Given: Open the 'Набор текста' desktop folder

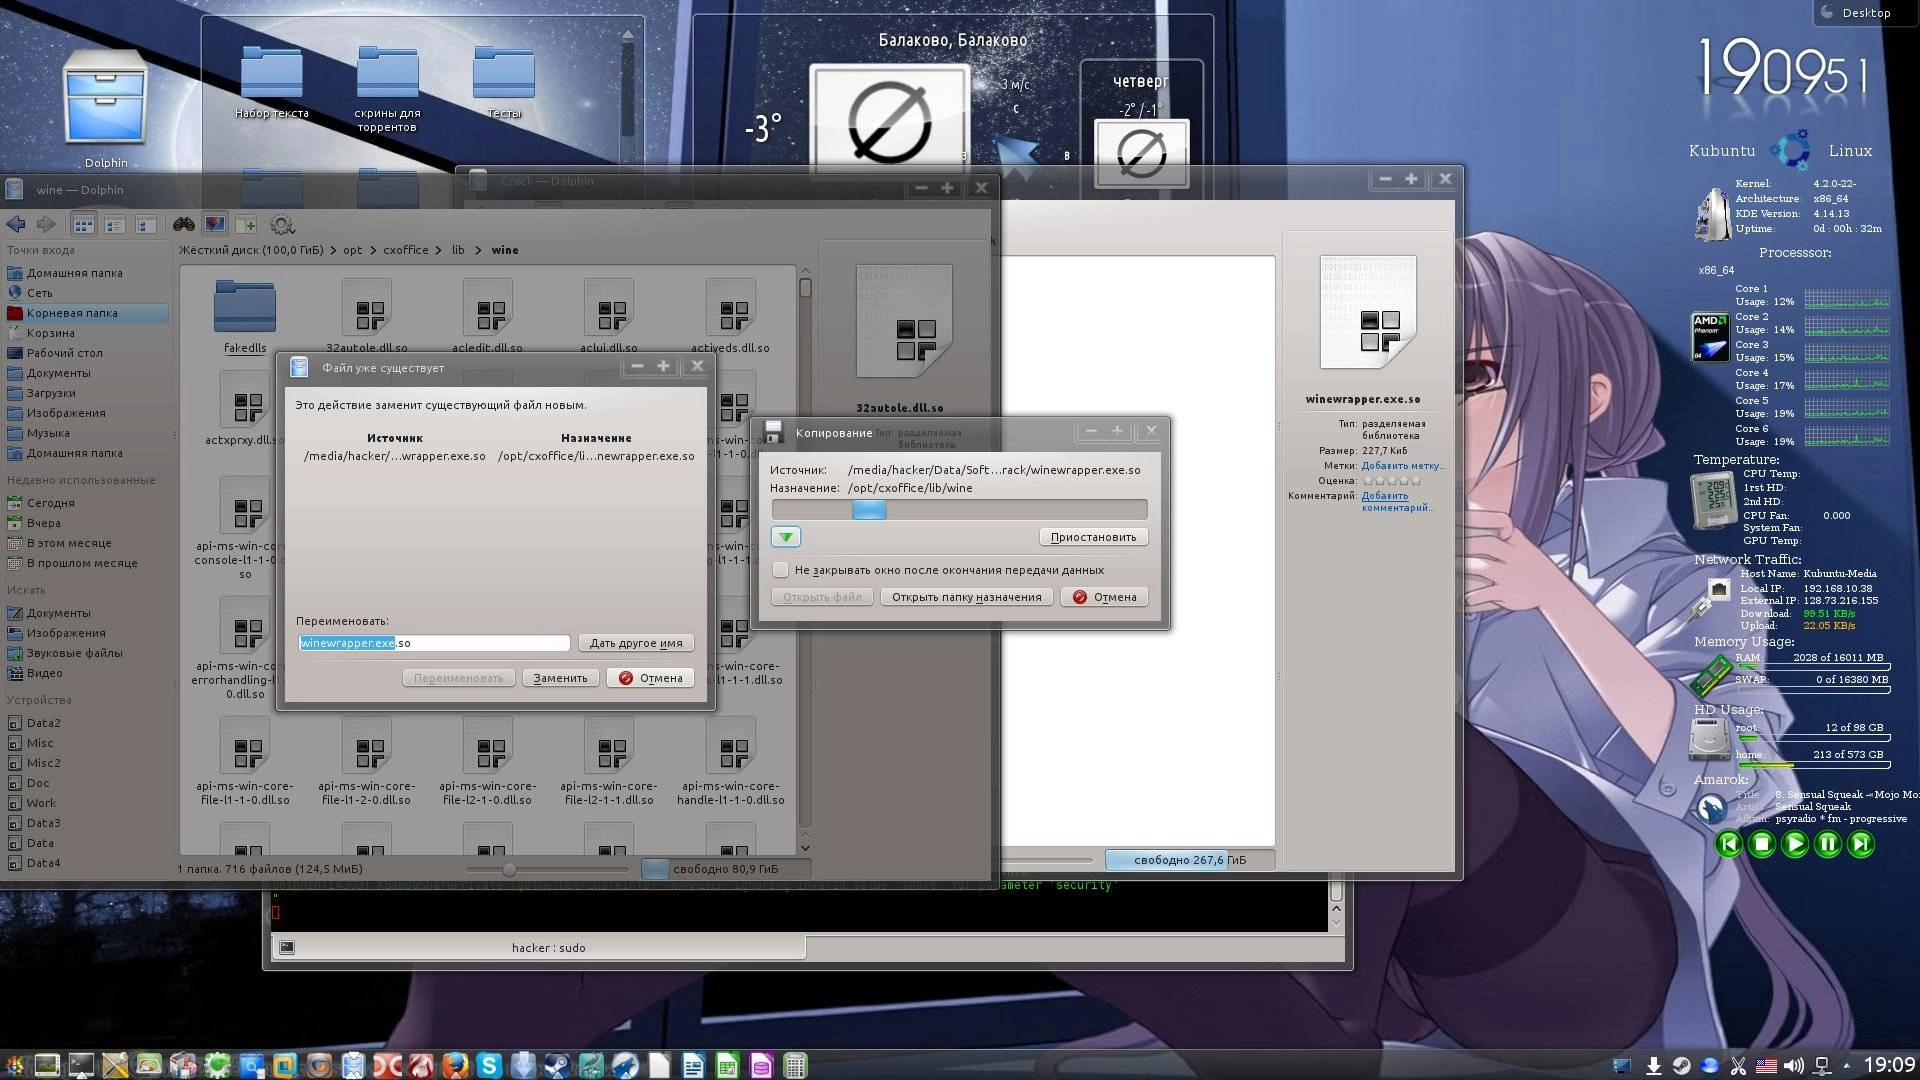Looking at the screenshot, I should pos(272,82).
